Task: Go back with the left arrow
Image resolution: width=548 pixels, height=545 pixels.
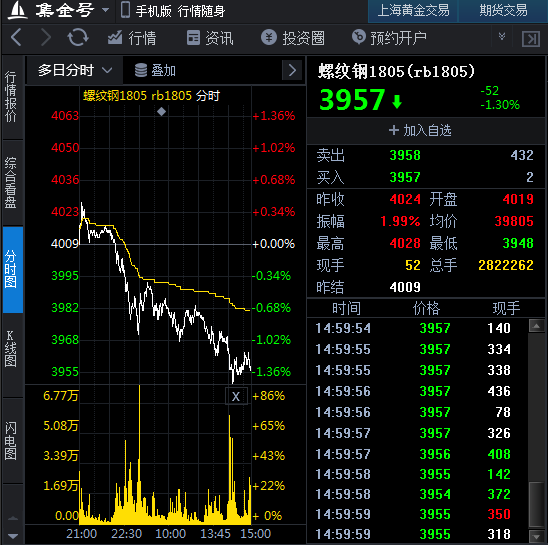Action: pos(16,37)
